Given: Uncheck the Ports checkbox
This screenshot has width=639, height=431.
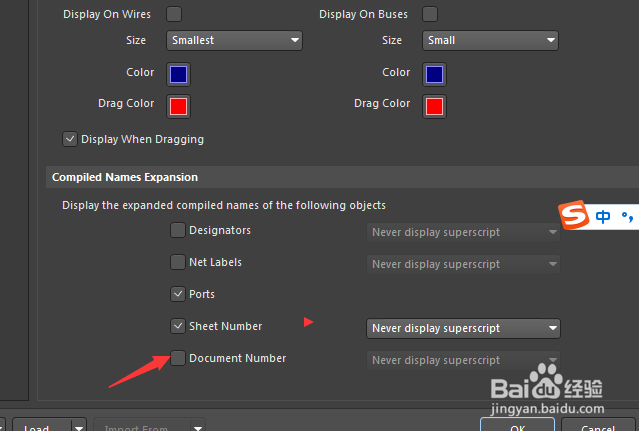Looking at the screenshot, I should (178, 294).
